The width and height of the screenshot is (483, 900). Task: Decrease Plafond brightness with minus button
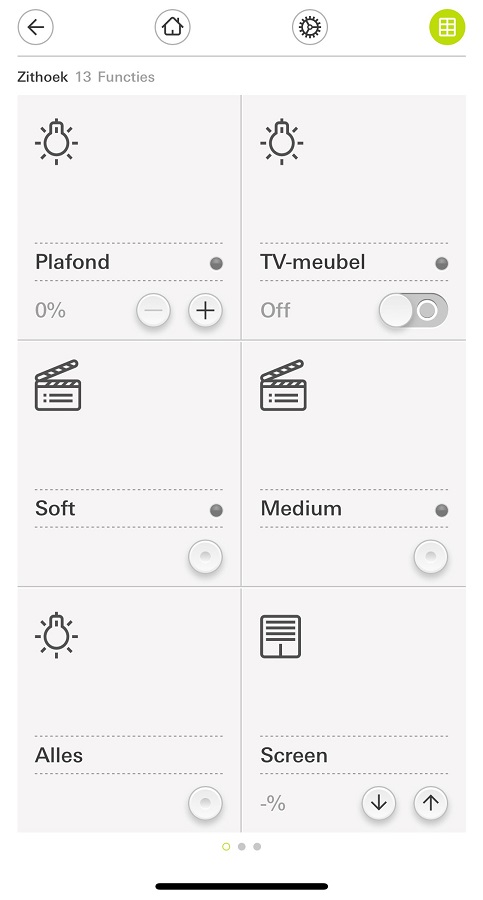coord(153,311)
